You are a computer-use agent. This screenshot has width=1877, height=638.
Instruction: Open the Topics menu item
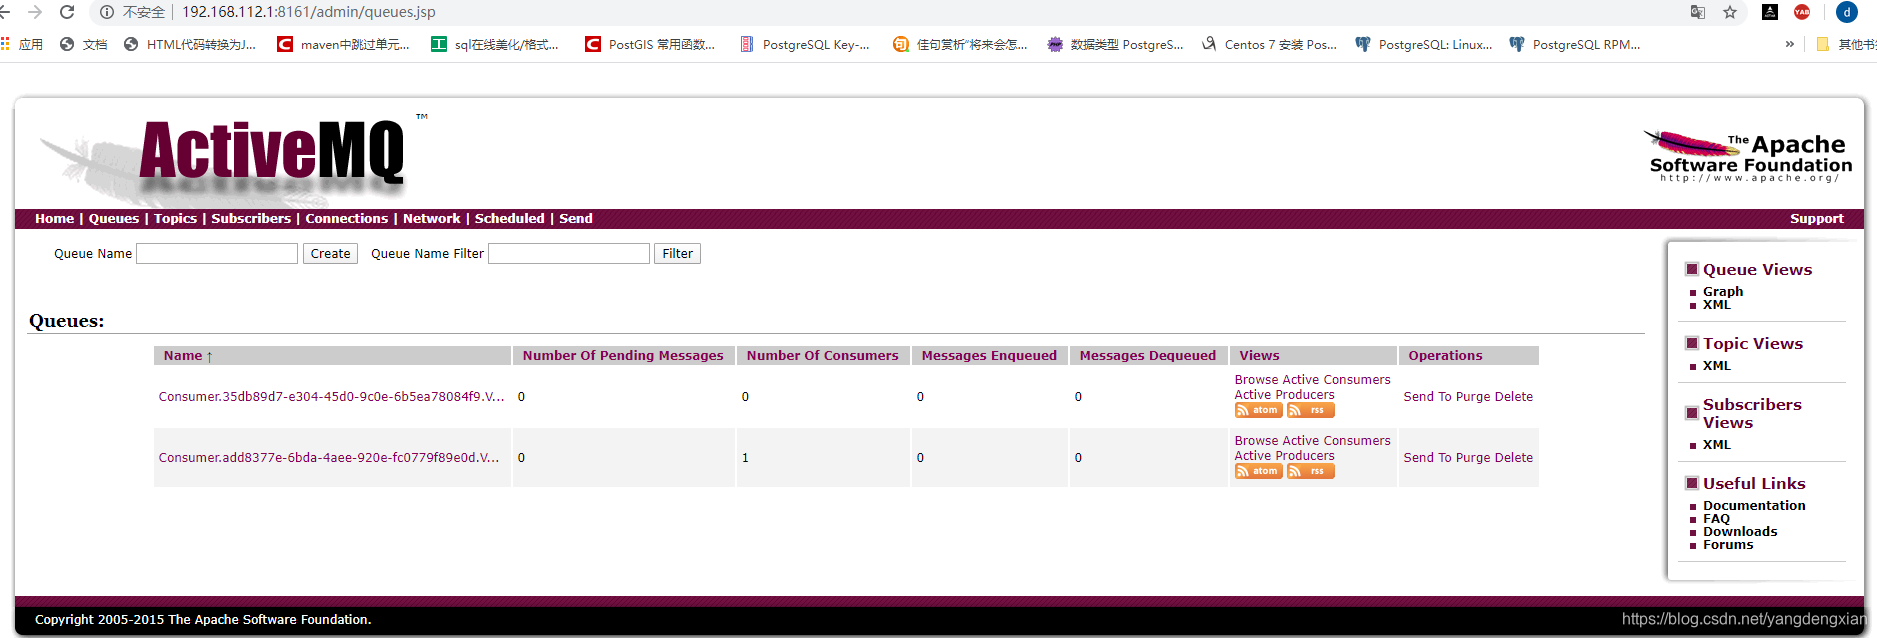[175, 218]
